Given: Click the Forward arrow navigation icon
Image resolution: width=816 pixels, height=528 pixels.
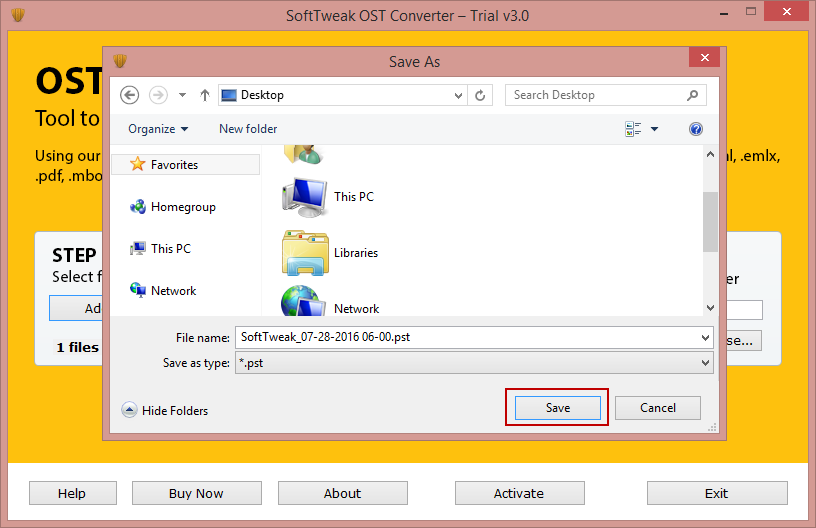Looking at the screenshot, I should click(x=158, y=95).
